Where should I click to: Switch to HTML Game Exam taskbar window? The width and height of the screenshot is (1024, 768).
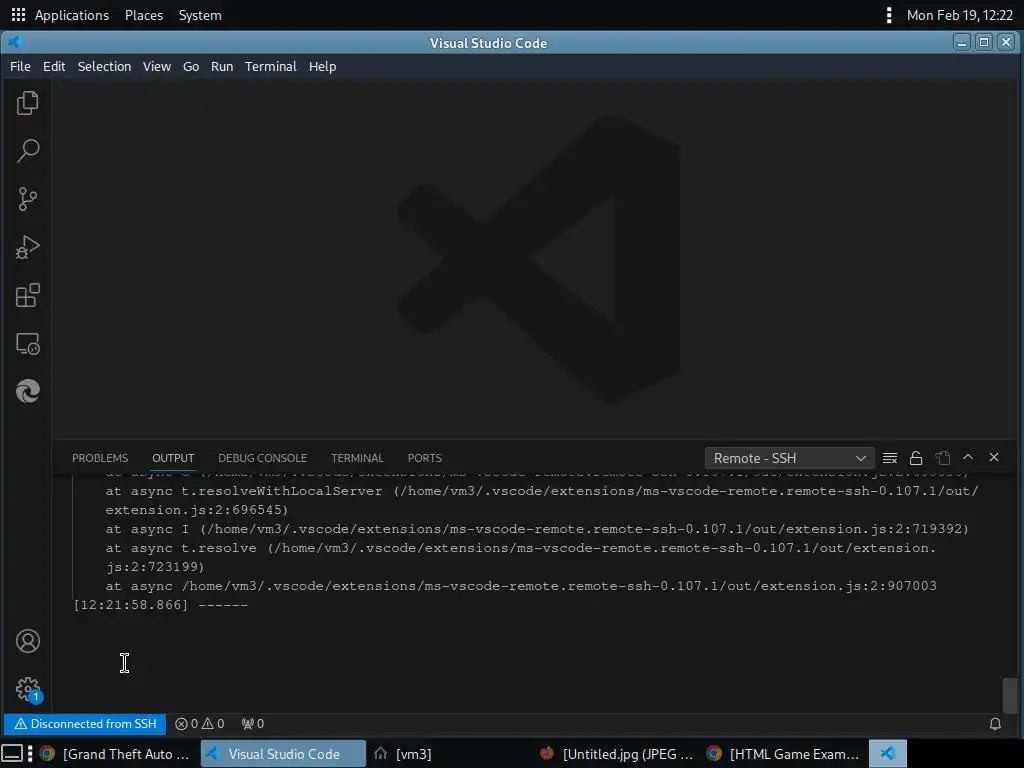tap(784, 754)
